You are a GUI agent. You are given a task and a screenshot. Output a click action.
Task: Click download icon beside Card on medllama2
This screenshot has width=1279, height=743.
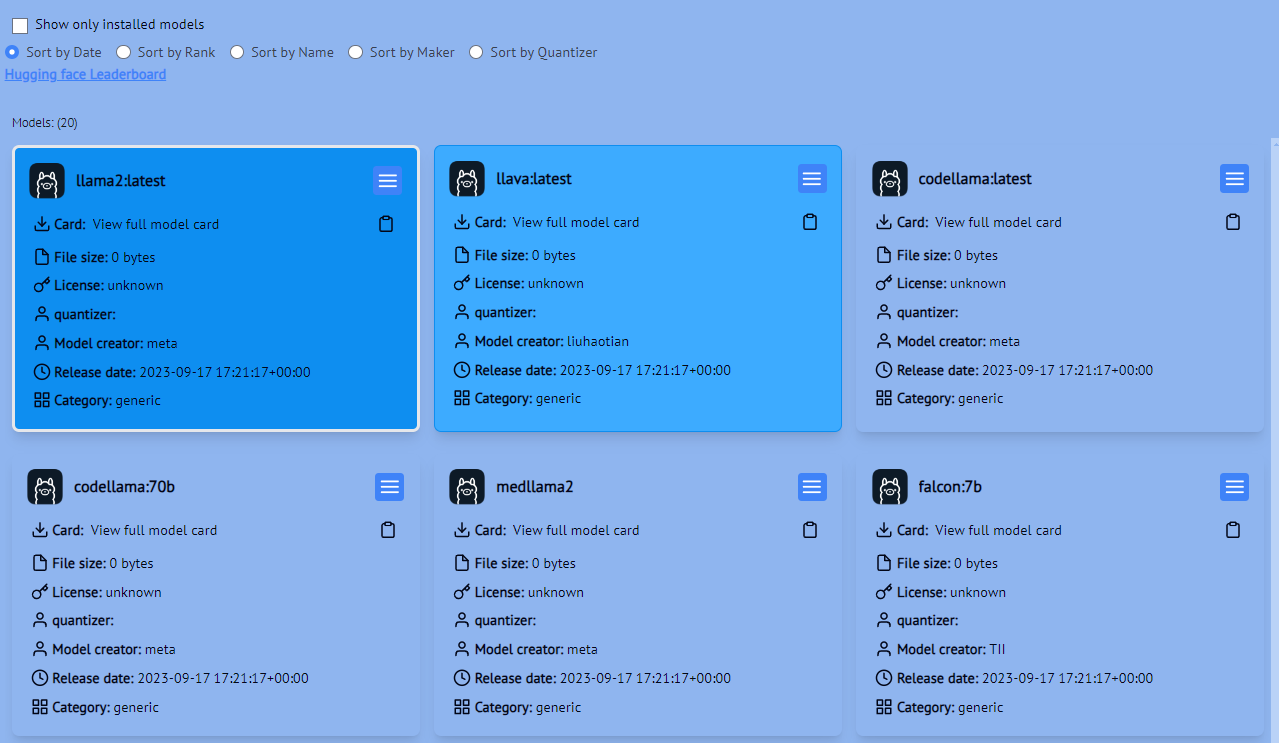coord(462,529)
